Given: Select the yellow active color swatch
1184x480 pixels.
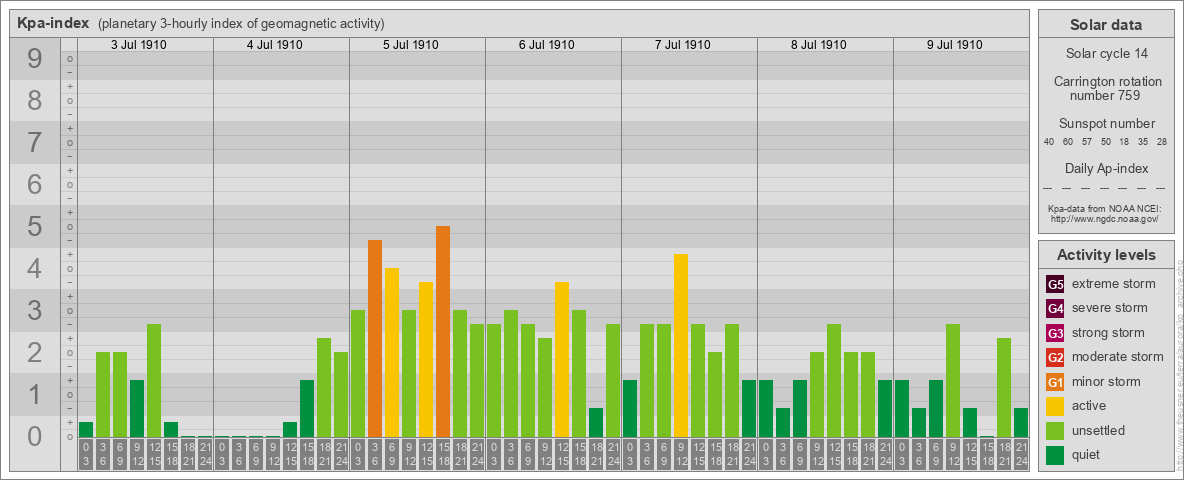Looking at the screenshot, I should click(1055, 406).
